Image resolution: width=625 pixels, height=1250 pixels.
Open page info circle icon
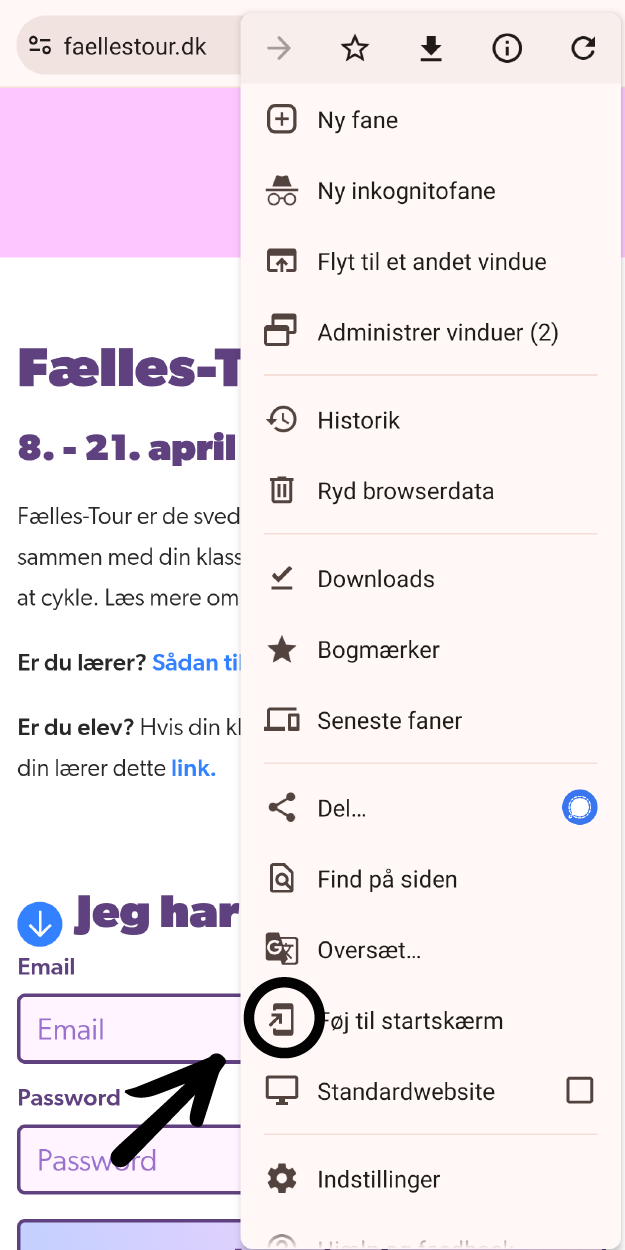point(507,48)
